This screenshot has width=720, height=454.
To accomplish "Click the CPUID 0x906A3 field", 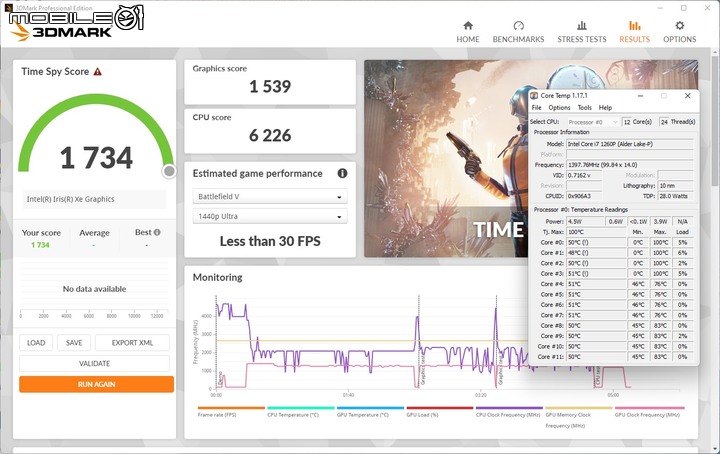I will pos(584,196).
